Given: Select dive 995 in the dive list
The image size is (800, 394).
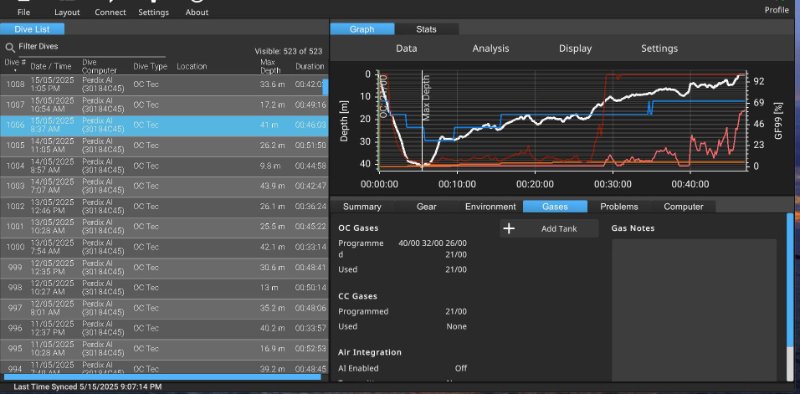Looking at the screenshot, I should pos(163,349).
